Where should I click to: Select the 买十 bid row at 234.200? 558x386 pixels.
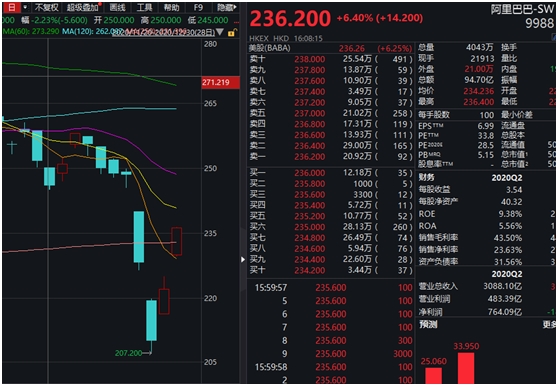pyautogui.click(x=330, y=270)
